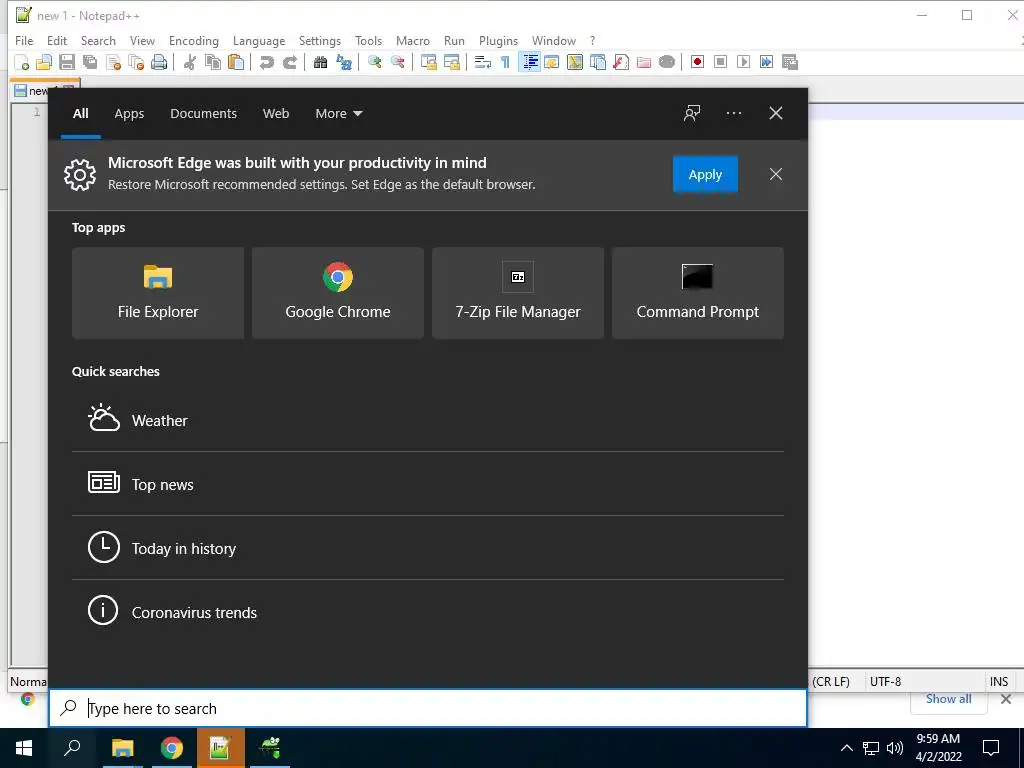Click the Close All toolbar icon
Image resolution: width=1024 pixels, height=768 pixels.
click(x=136, y=62)
